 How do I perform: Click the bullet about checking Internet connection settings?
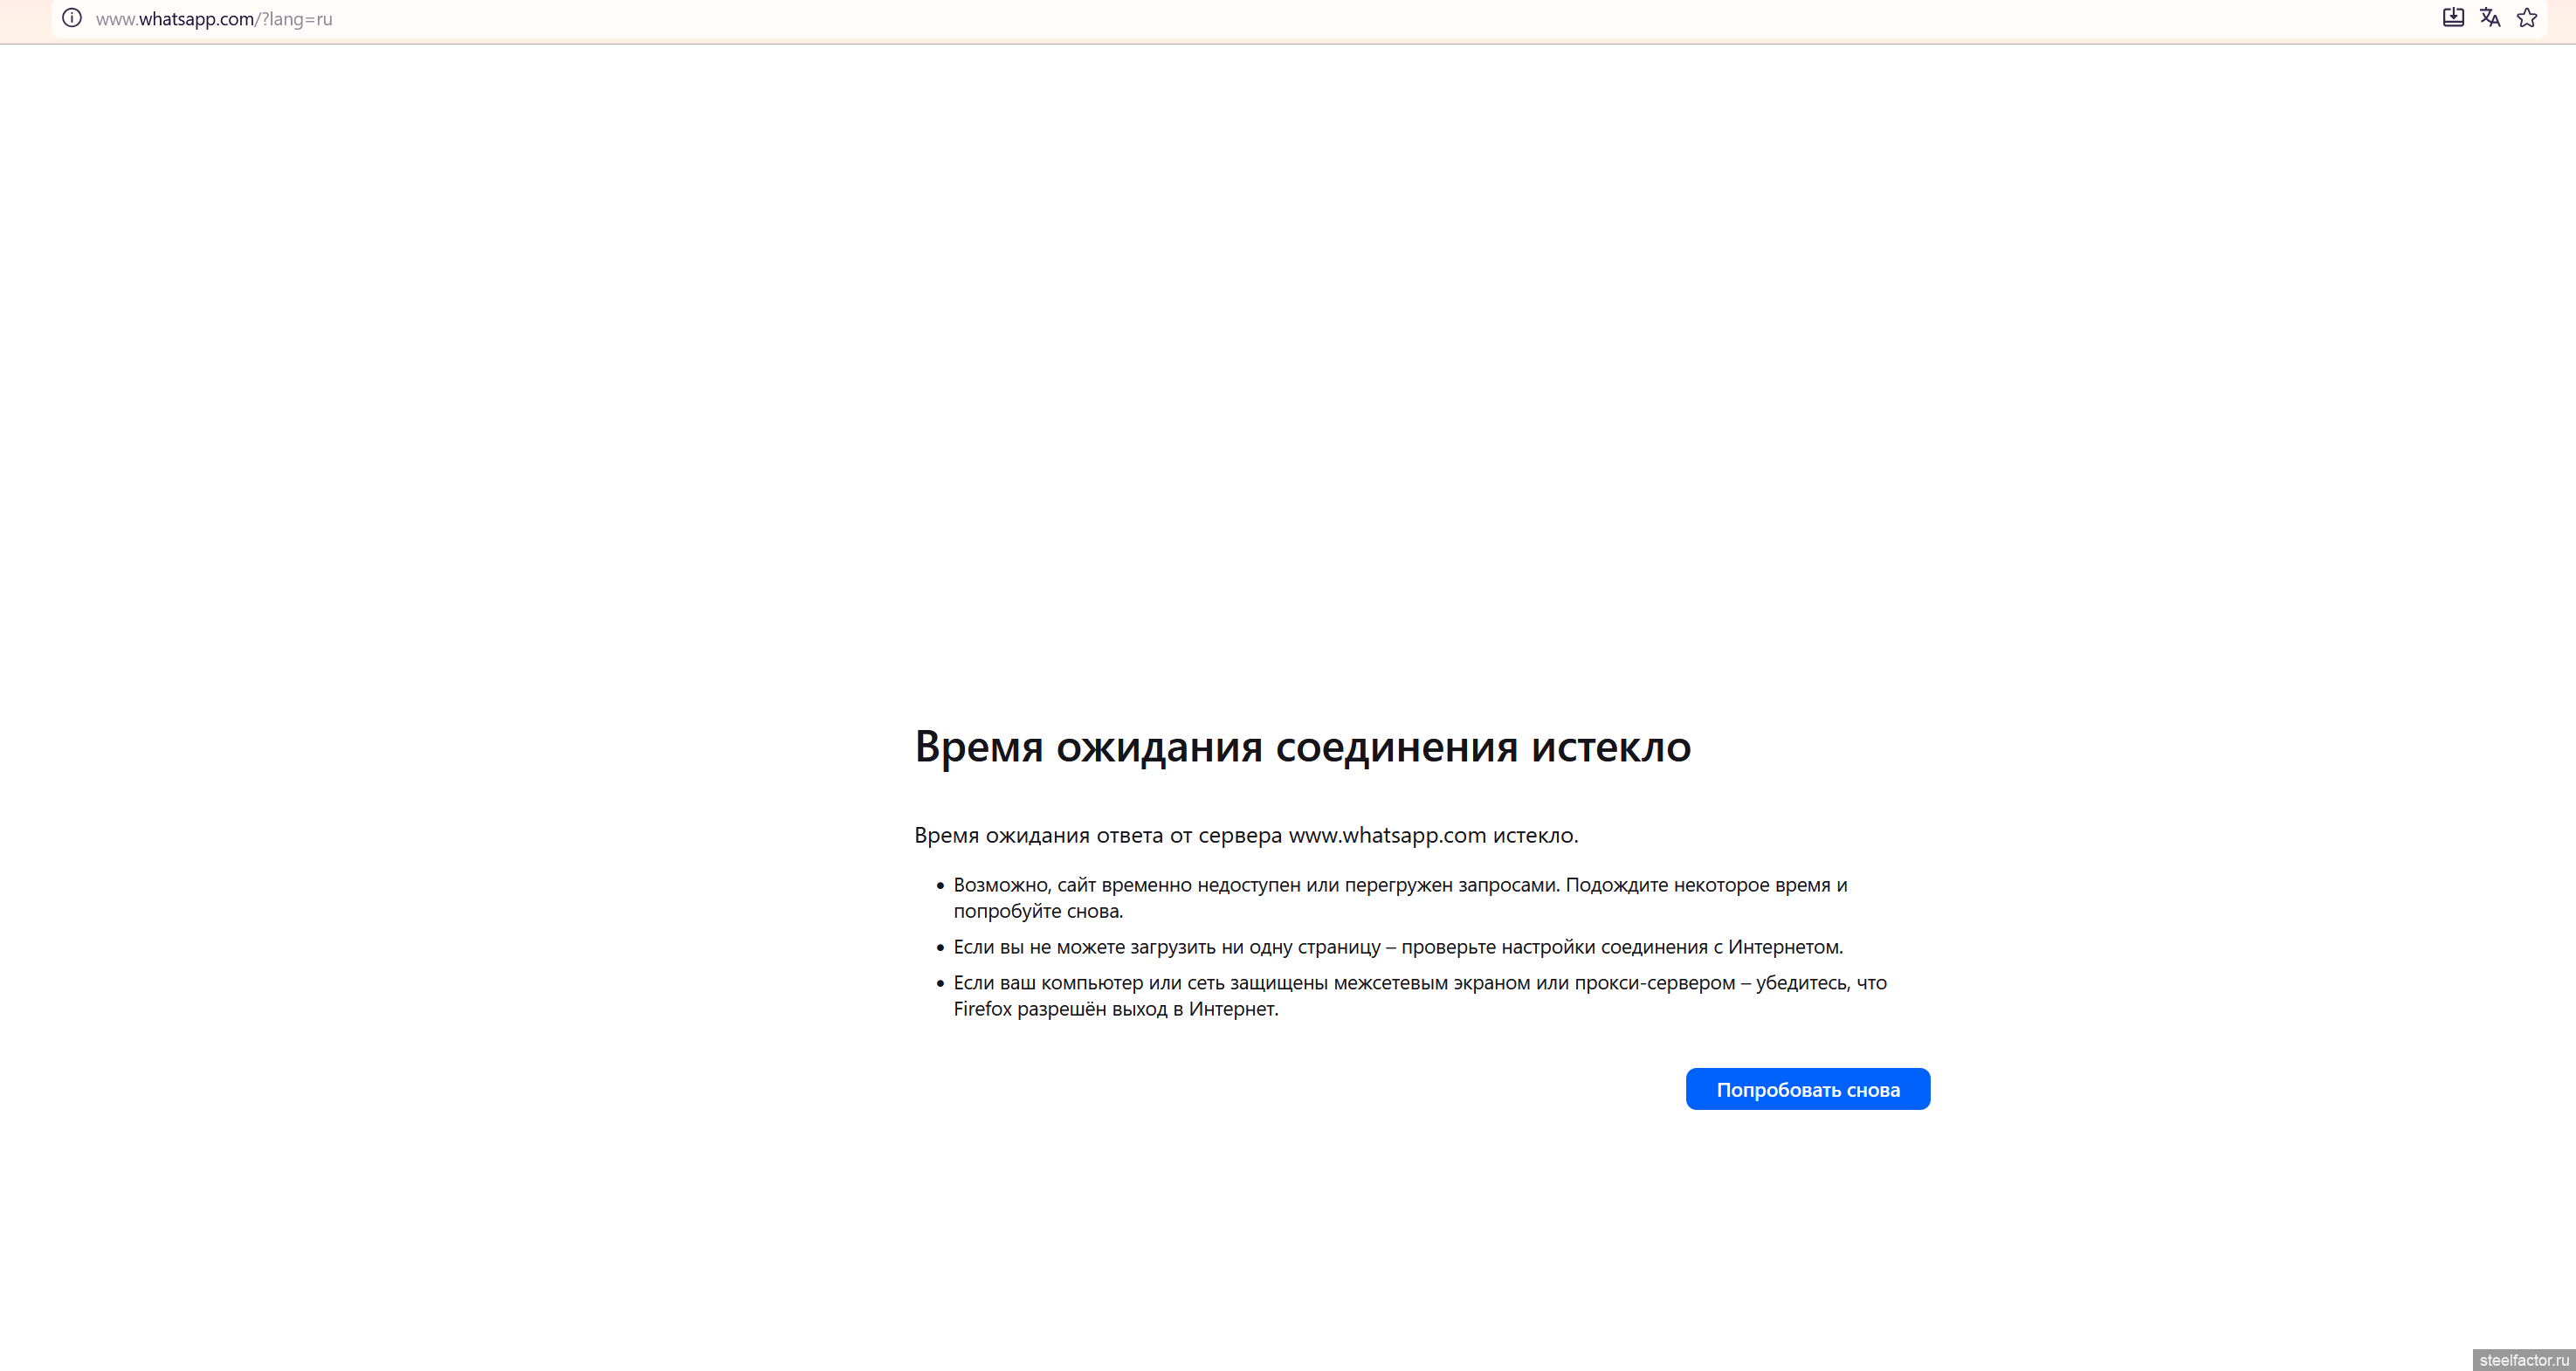click(x=1397, y=947)
